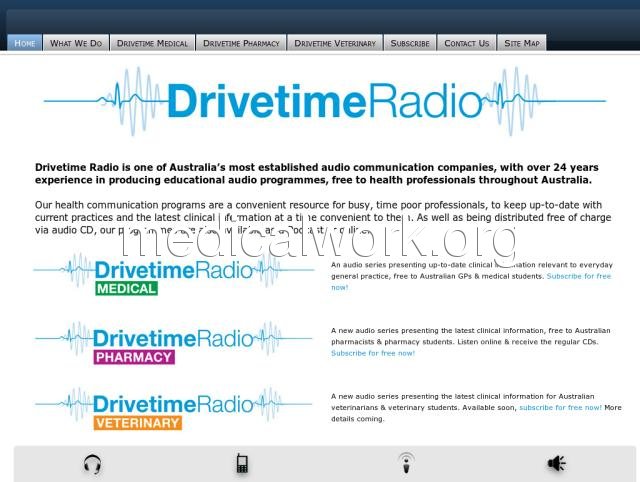640x482 pixels.
Task: Open the What We Do tab
Action: tap(76, 43)
